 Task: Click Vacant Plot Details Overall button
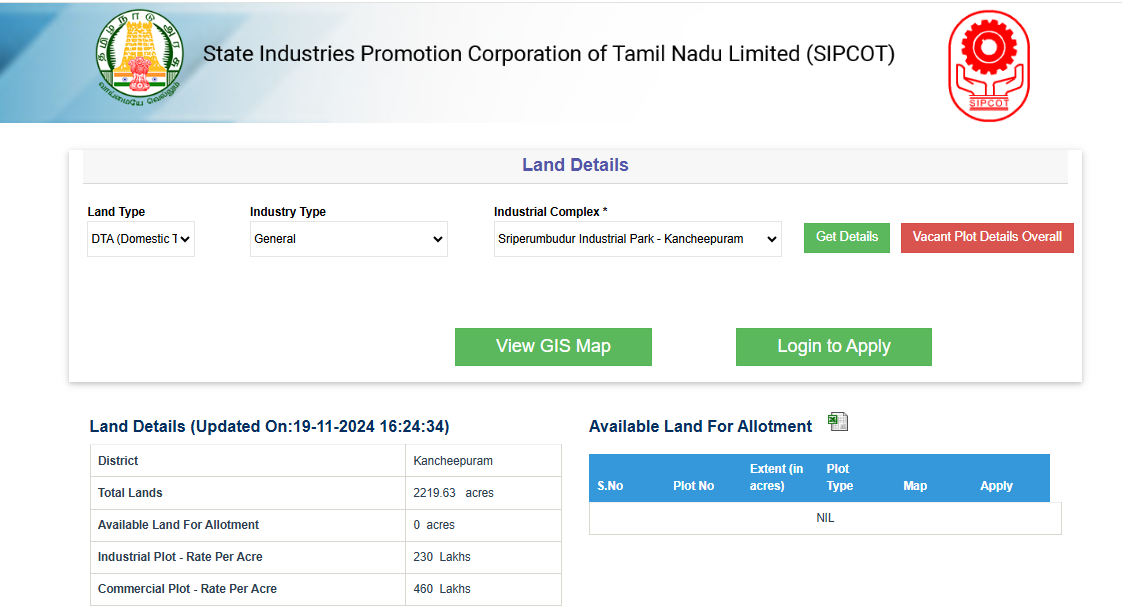pyautogui.click(x=987, y=238)
